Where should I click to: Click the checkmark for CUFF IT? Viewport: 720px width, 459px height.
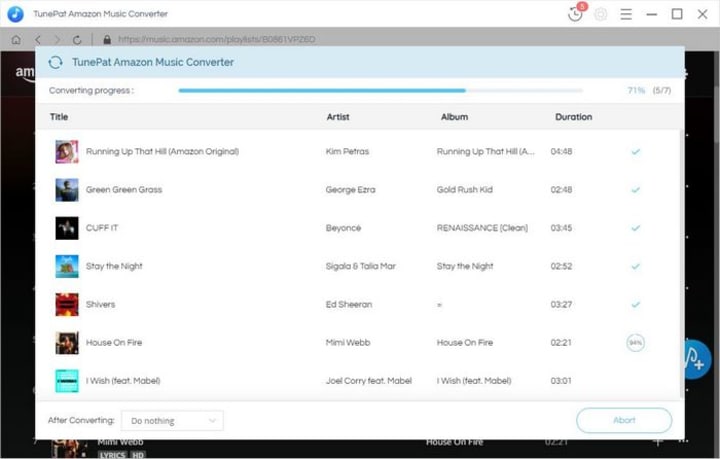click(x=636, y=228)
